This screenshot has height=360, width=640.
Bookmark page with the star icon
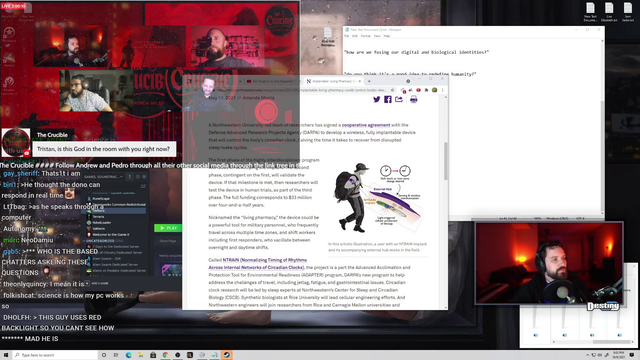pyautogui.click(x=392, y=90)
